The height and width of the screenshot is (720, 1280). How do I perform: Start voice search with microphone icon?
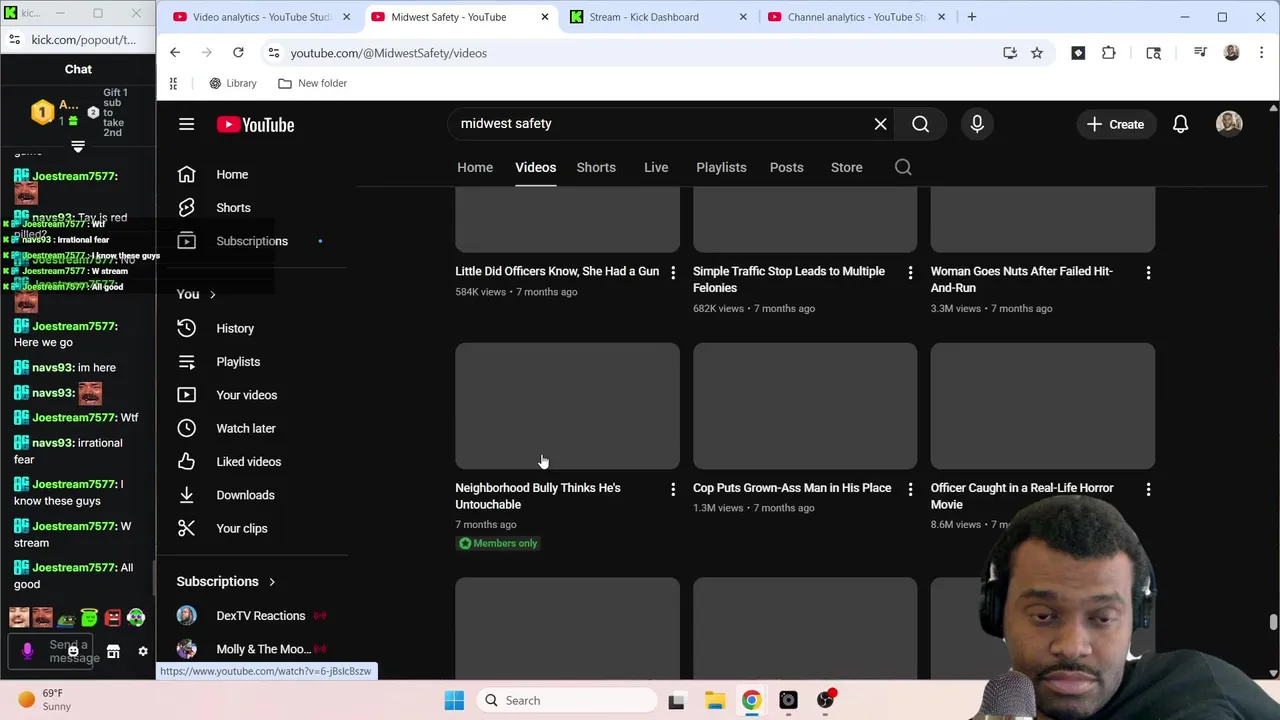(x=977, y=124)
